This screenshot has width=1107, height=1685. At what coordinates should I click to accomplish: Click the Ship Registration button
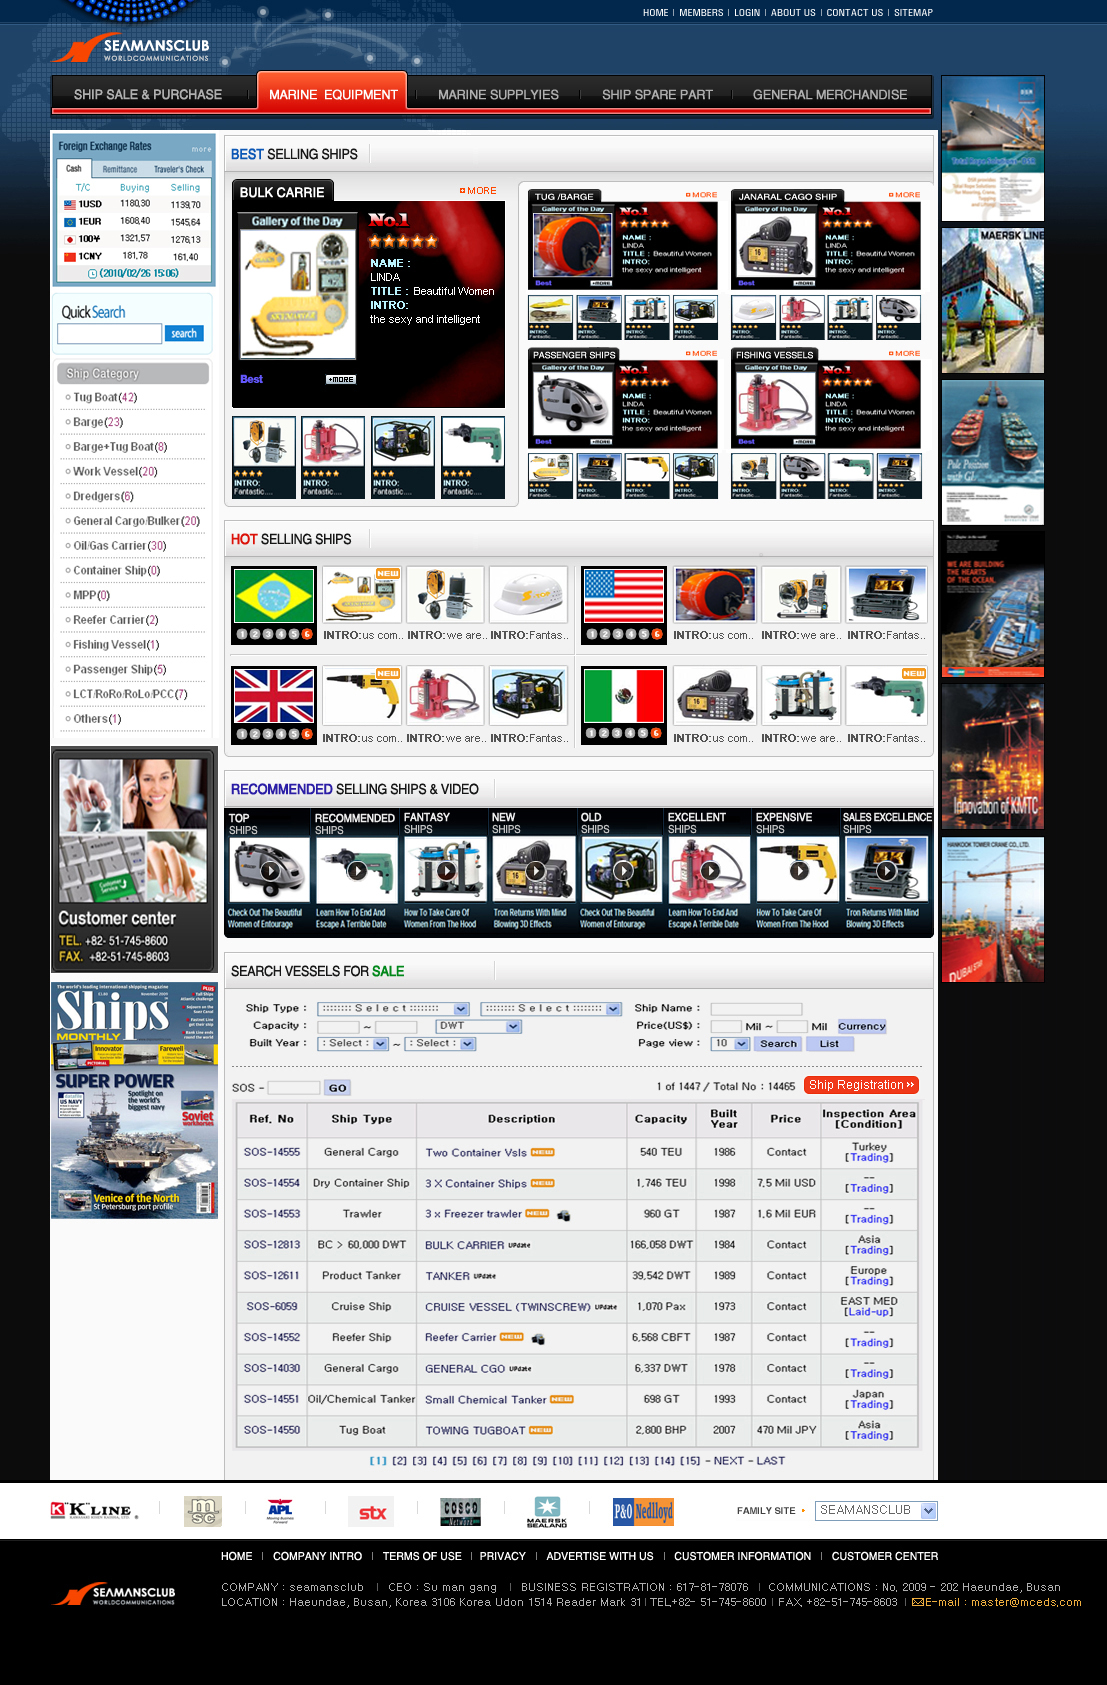[861, 1085]
